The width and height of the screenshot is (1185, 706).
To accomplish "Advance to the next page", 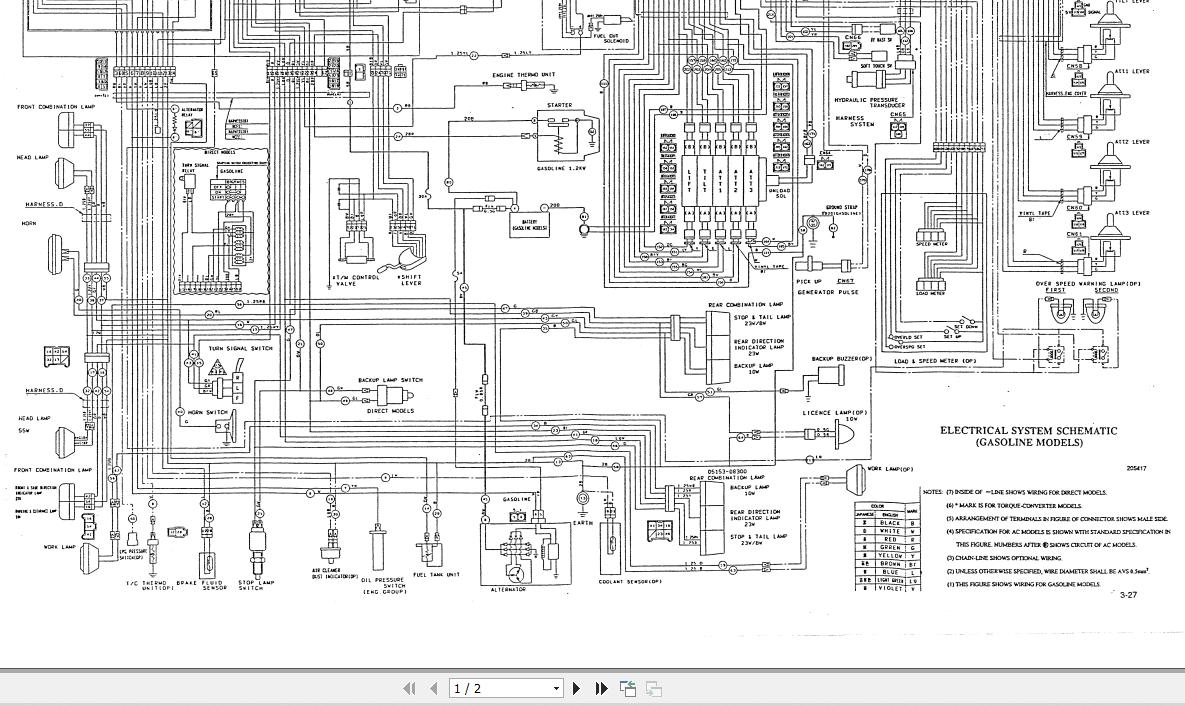I will (576, 688).
